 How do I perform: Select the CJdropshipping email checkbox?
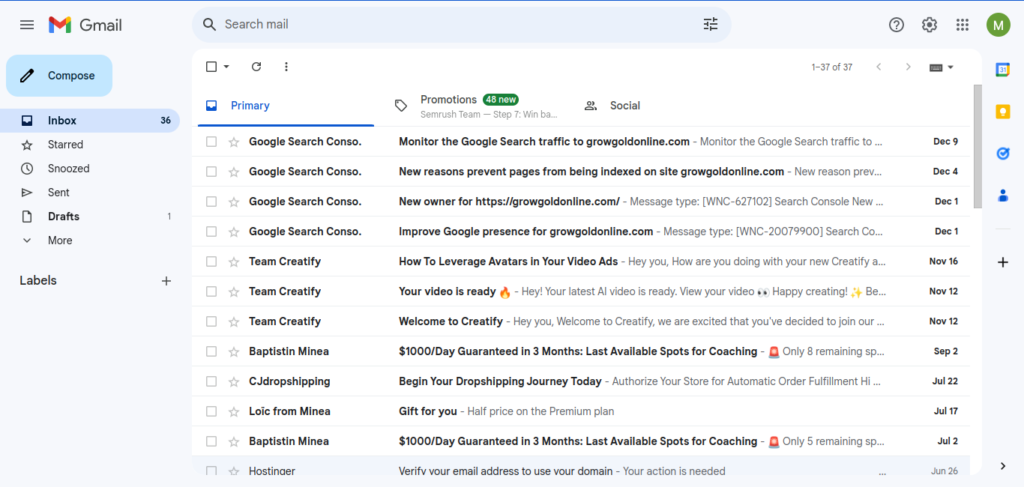211,381
